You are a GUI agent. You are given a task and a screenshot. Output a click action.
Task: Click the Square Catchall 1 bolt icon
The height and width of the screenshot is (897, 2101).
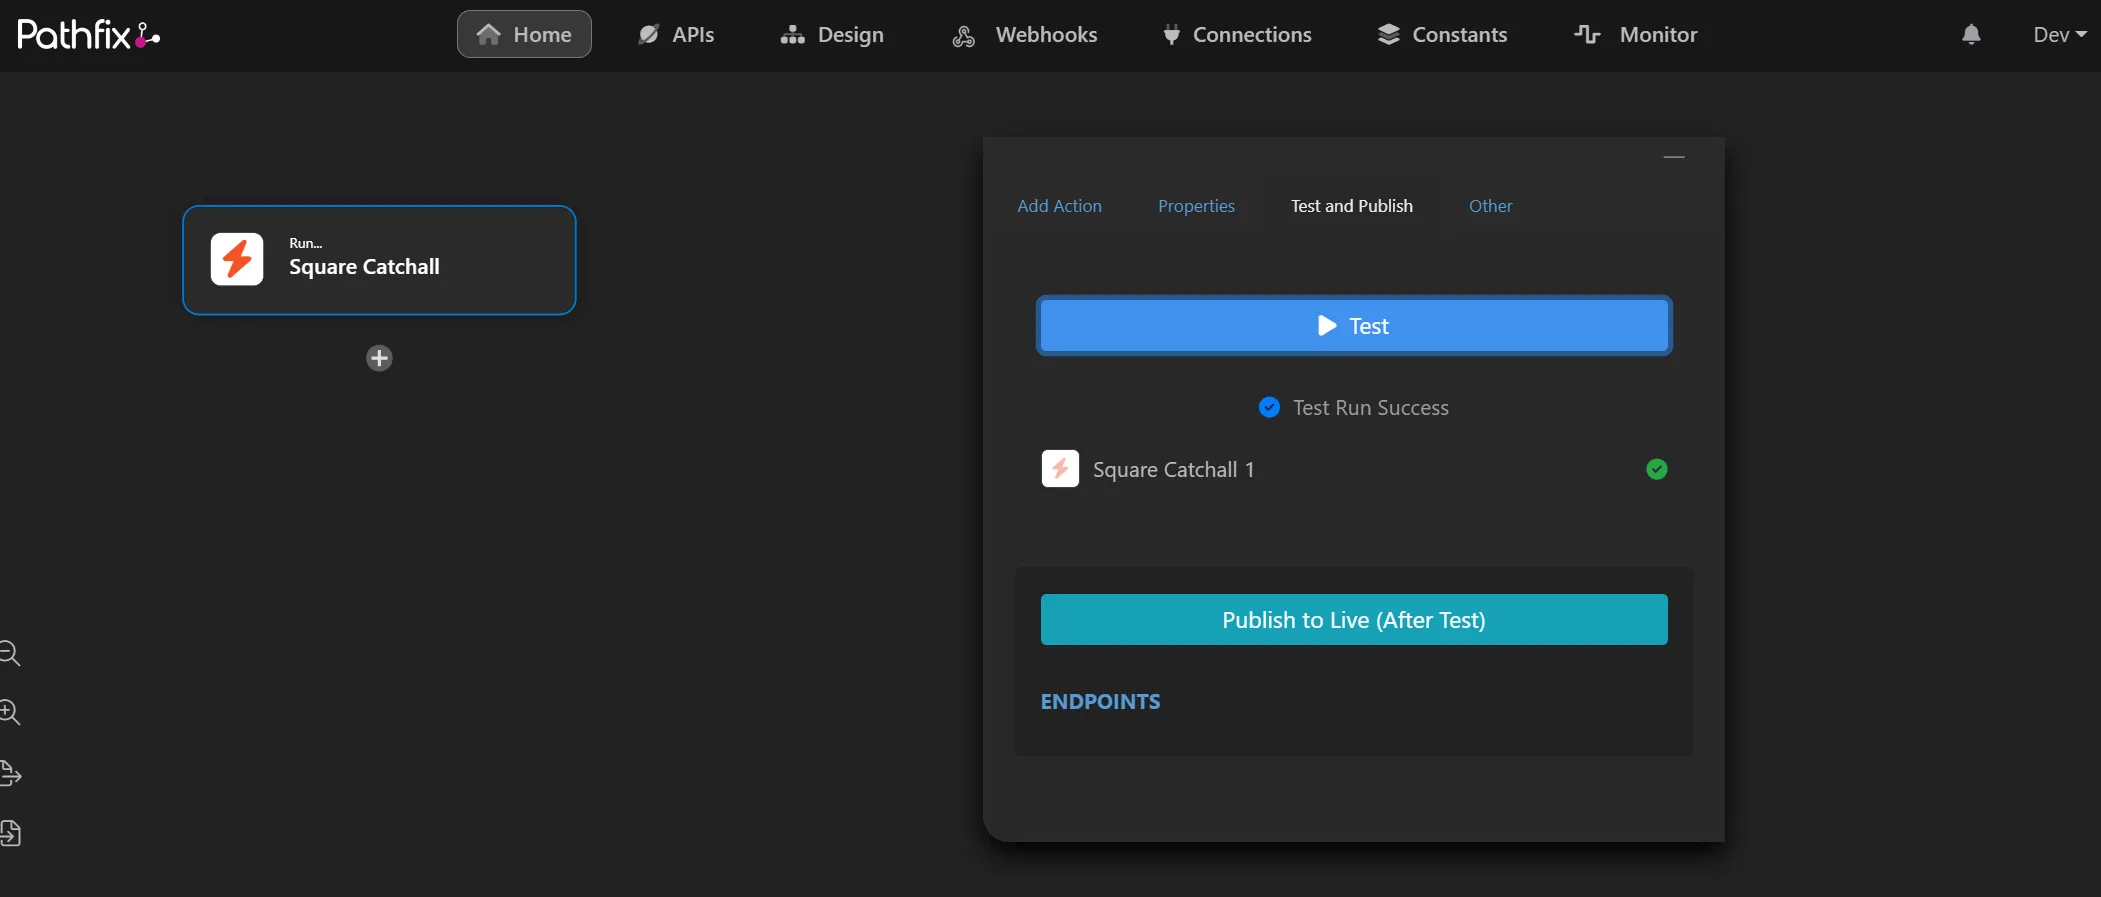click(1060, 468)
